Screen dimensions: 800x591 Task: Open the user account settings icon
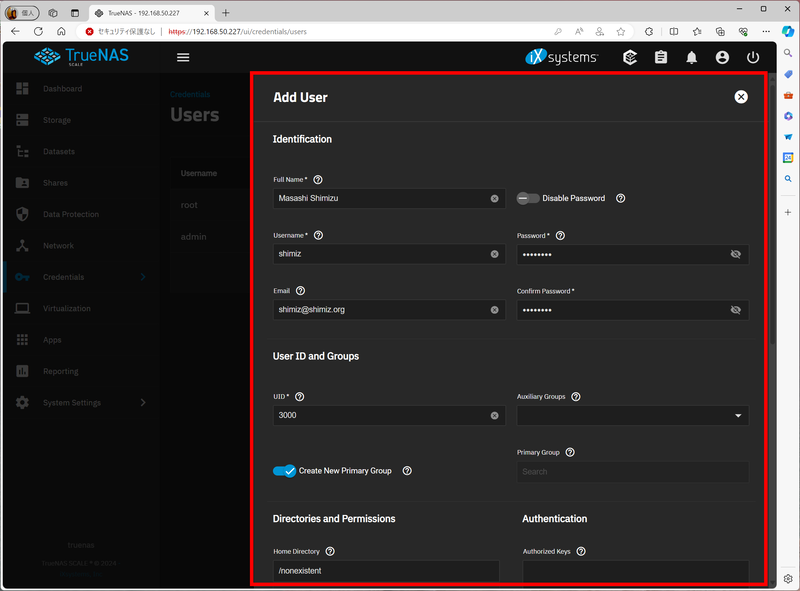[x=722, y=57]
